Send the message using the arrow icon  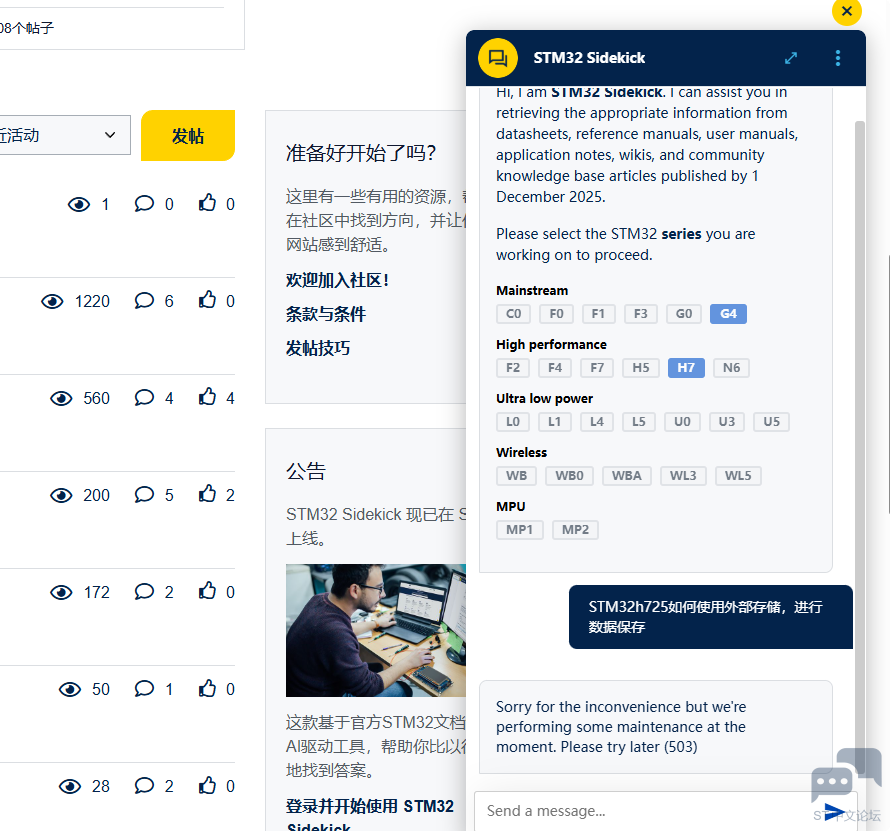834,812
